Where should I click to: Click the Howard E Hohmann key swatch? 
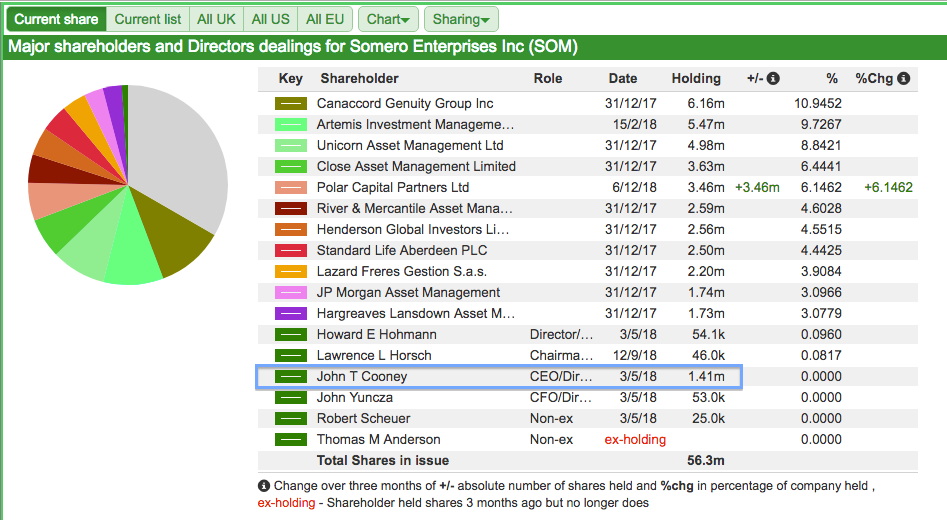(291, 335)
